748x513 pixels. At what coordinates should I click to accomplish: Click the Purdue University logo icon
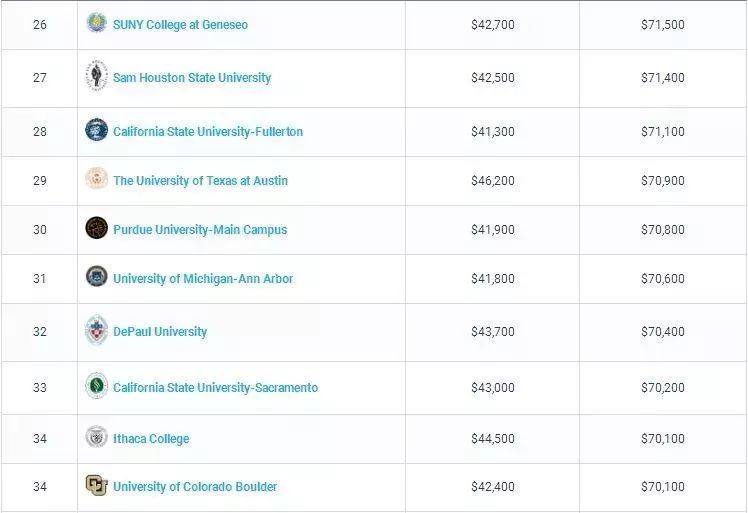tap(96, 228)
